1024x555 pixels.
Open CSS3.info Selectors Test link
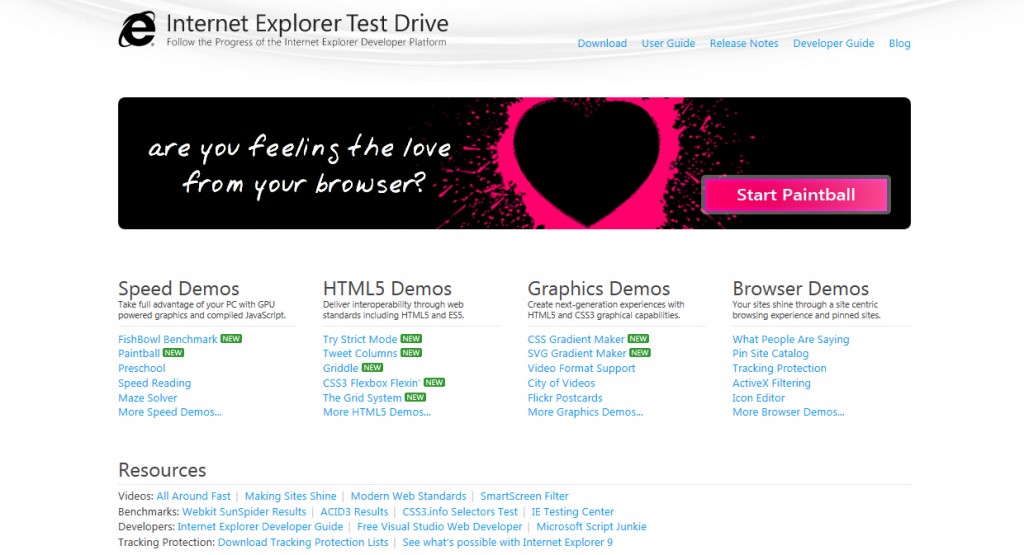[460, 512]
